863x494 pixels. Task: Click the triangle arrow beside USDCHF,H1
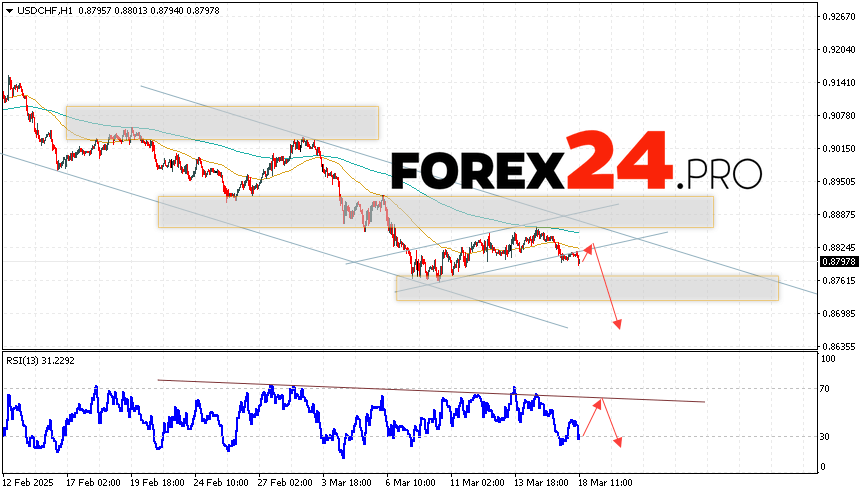click(x=8, y=9)
